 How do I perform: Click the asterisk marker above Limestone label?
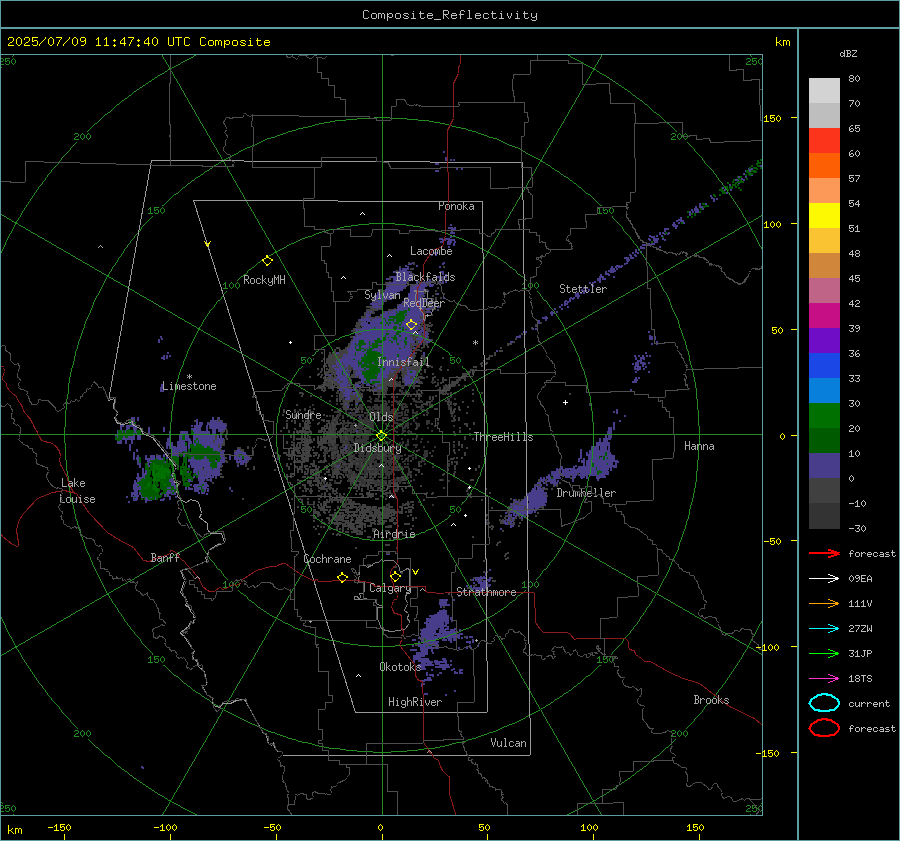click(x=189, y=377)
